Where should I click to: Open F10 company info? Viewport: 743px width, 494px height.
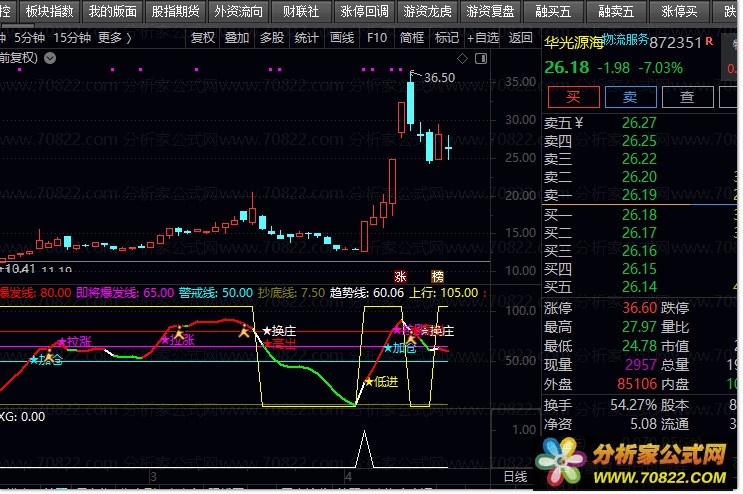point(377,38)
